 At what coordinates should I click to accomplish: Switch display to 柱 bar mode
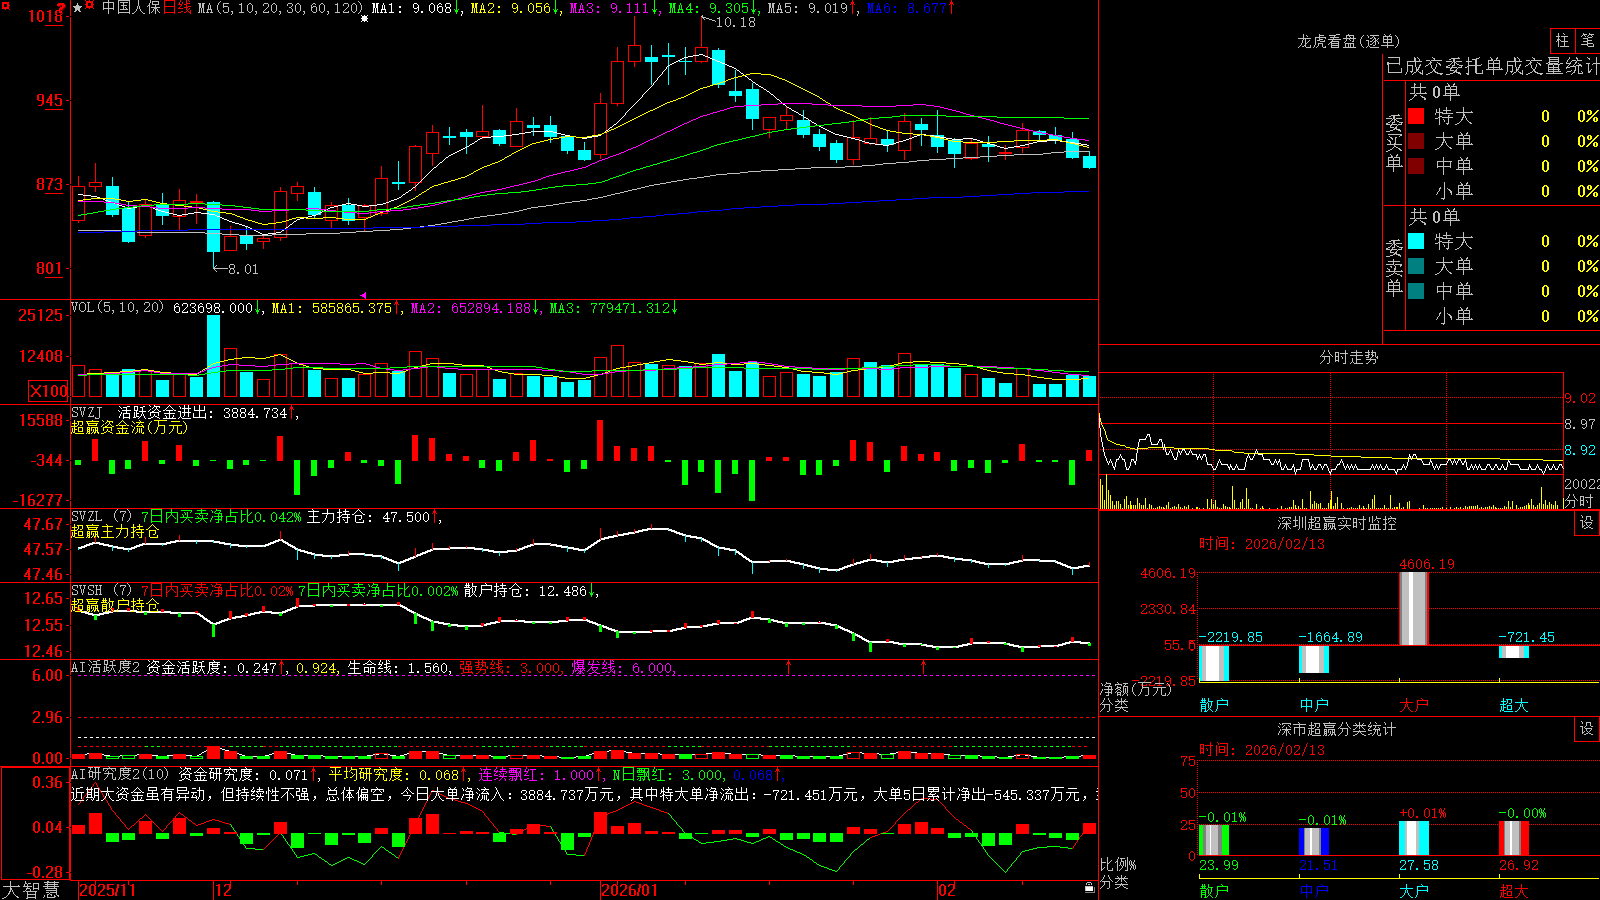(x=1562, y=40)
